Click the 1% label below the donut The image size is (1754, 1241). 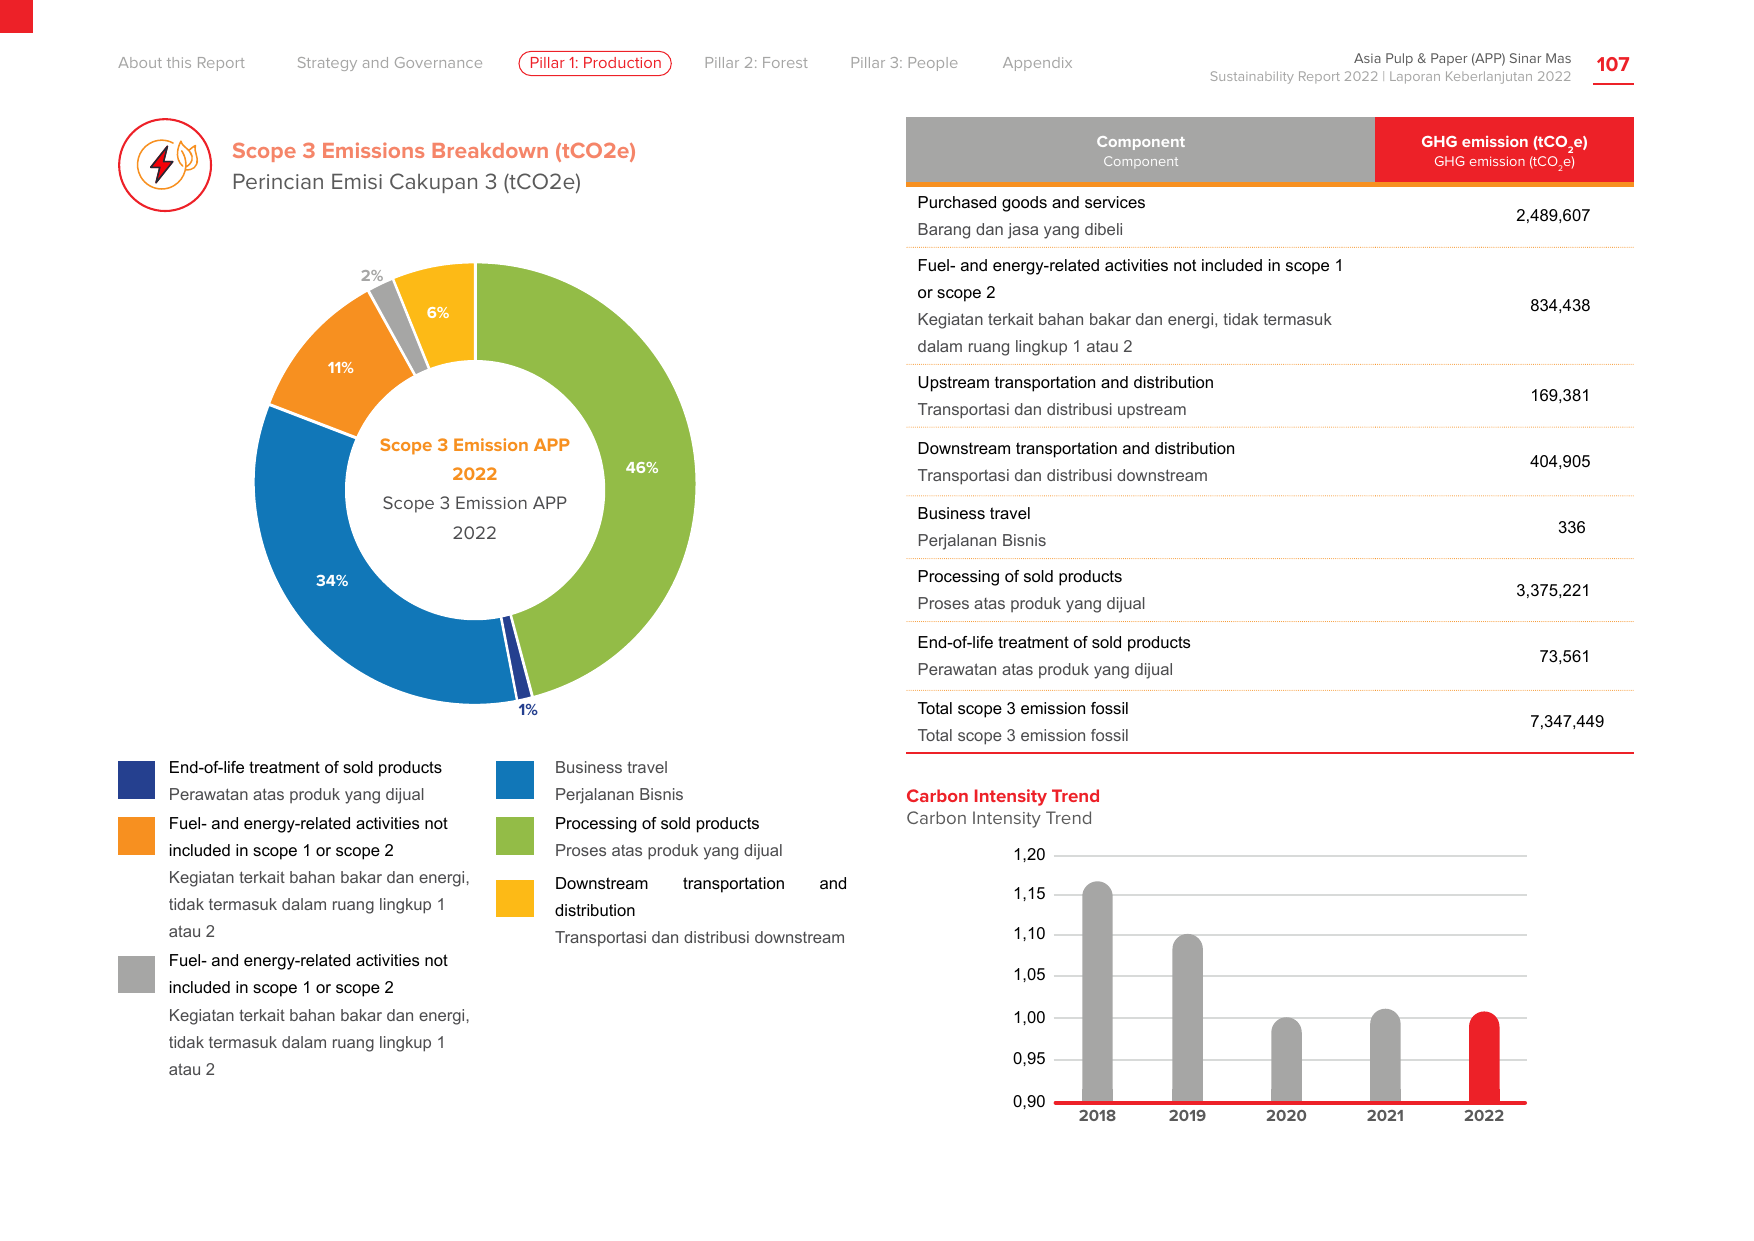528,710
